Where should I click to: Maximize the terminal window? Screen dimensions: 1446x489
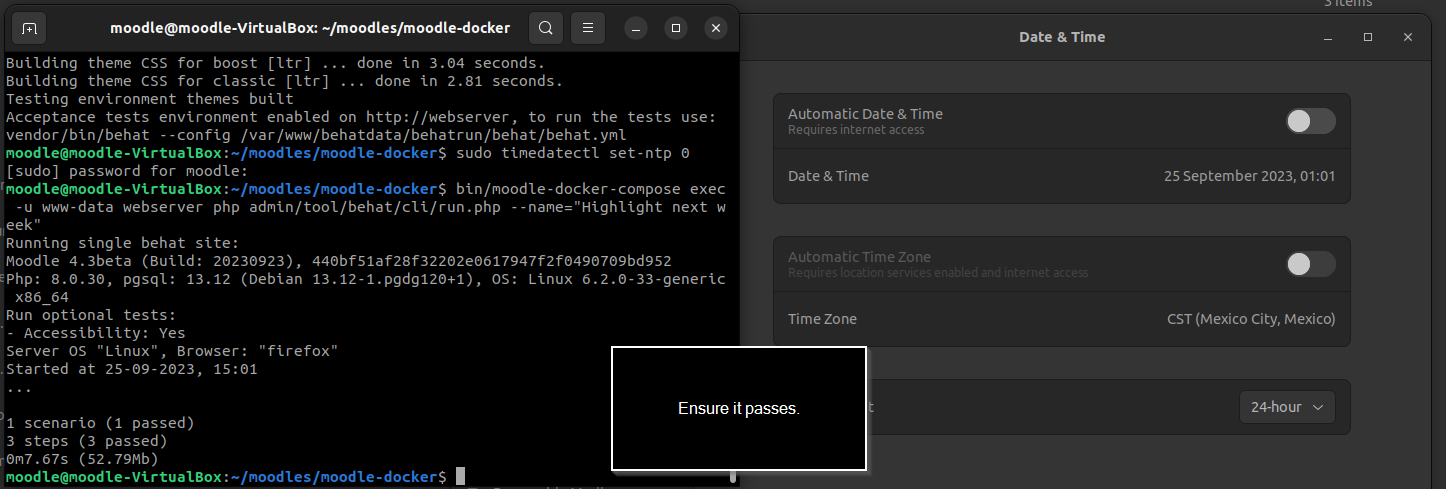676,28
